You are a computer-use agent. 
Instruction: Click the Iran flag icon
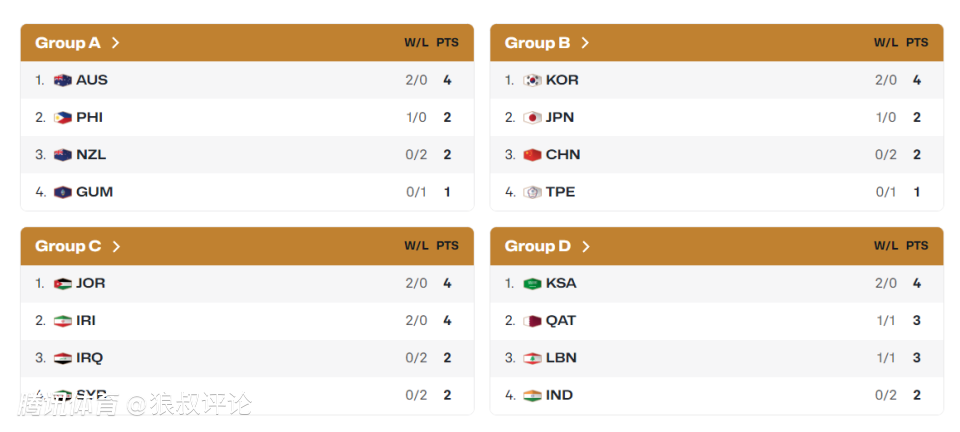[63, 321]
